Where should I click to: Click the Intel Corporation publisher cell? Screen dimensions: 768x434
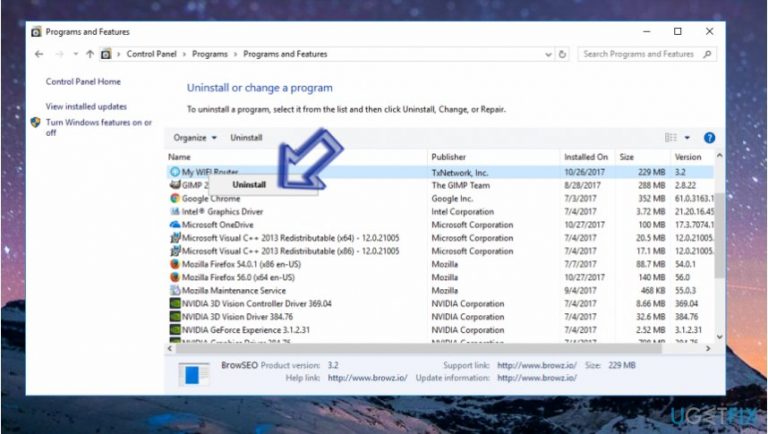pyautogui.click(x=462, y=212)
